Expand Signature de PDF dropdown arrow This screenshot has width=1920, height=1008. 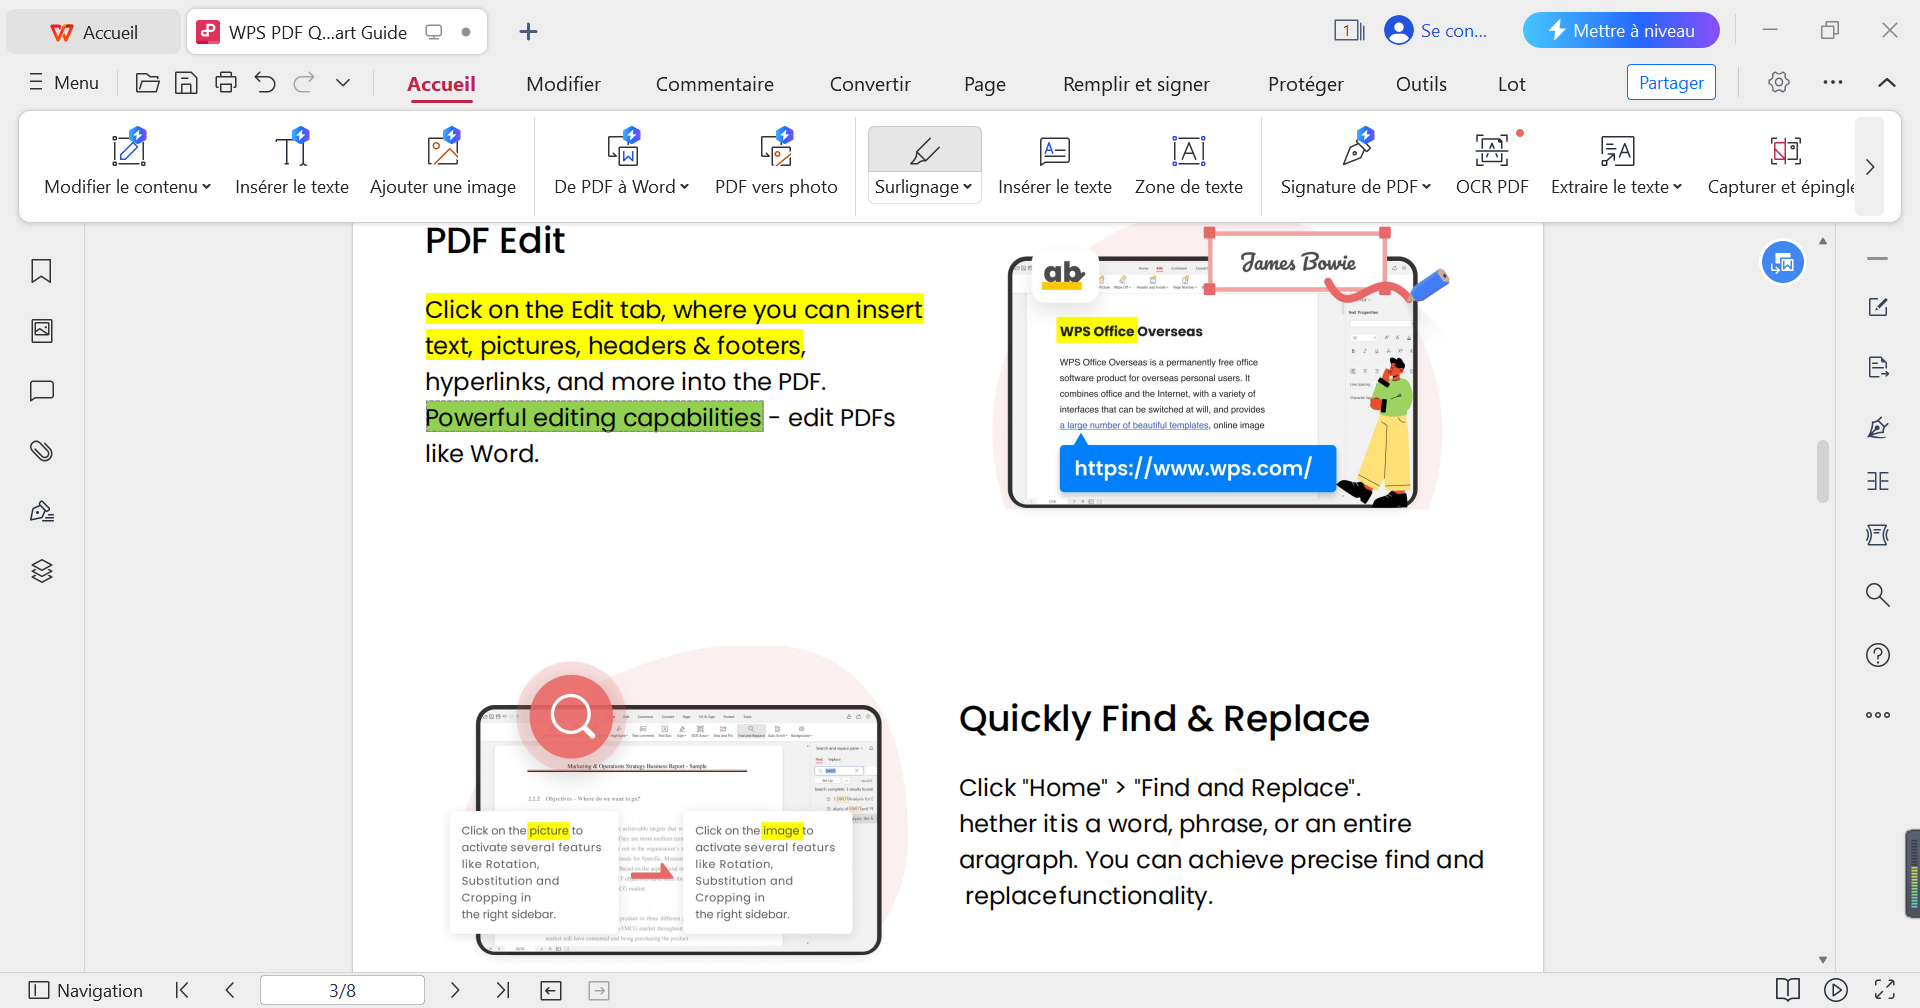tap(1427, 187)
